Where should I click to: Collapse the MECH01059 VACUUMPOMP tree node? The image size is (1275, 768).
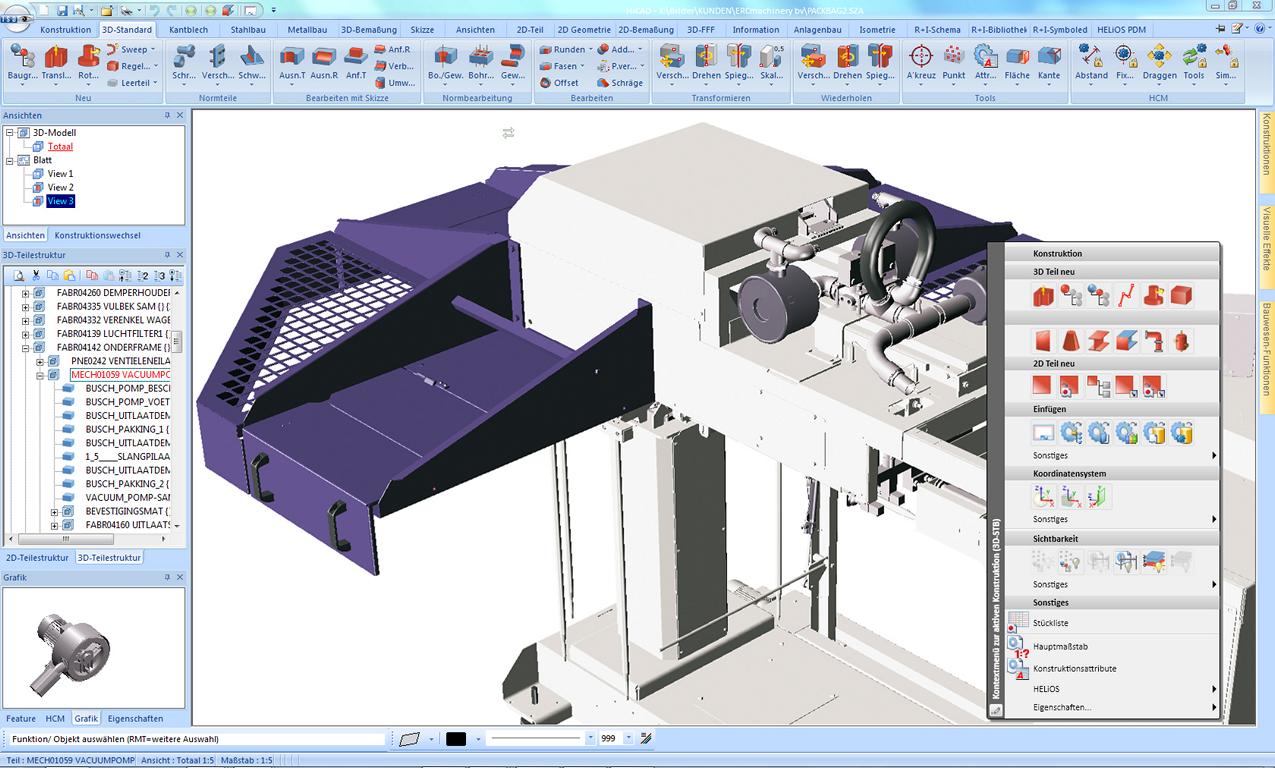(x=41, y=375)
